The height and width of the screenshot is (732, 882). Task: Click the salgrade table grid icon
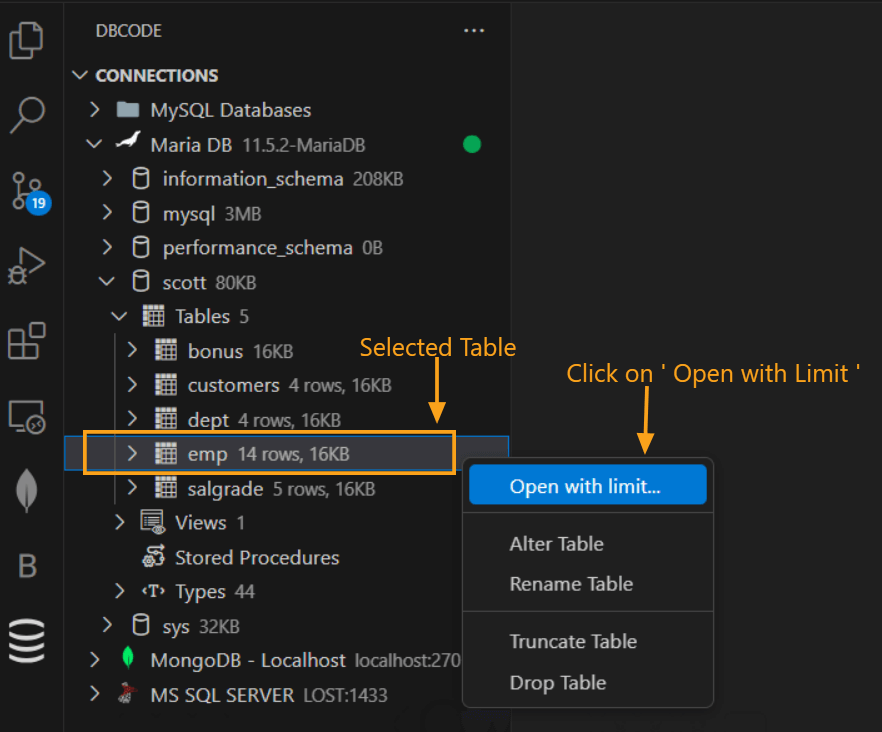click(166, 488)
